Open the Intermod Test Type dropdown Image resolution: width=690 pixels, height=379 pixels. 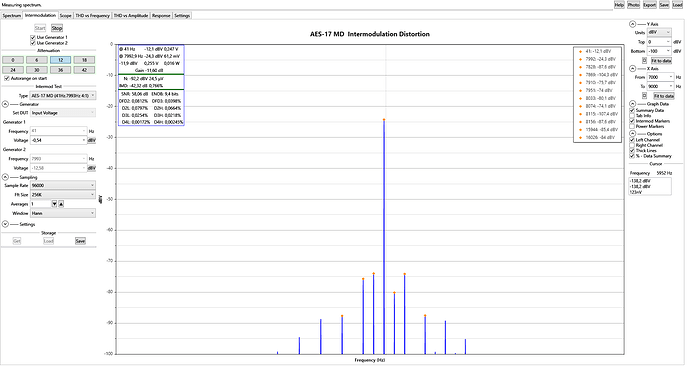pyautogui.click(x=62, y=96)
